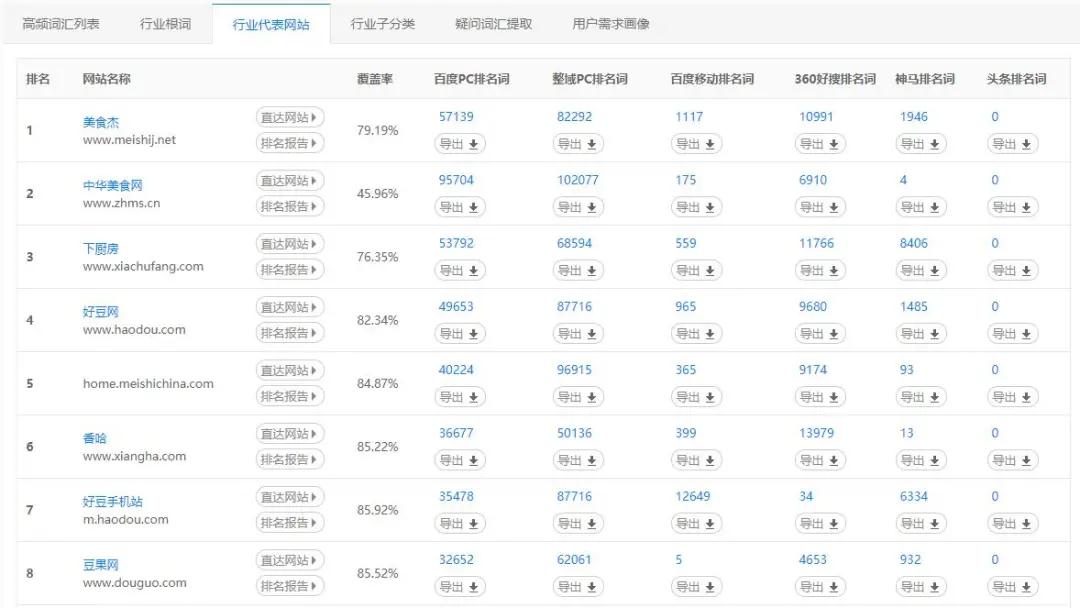Export 头条排名词 data for 中华美食网
The image size is (1080, 608).
1013,207
